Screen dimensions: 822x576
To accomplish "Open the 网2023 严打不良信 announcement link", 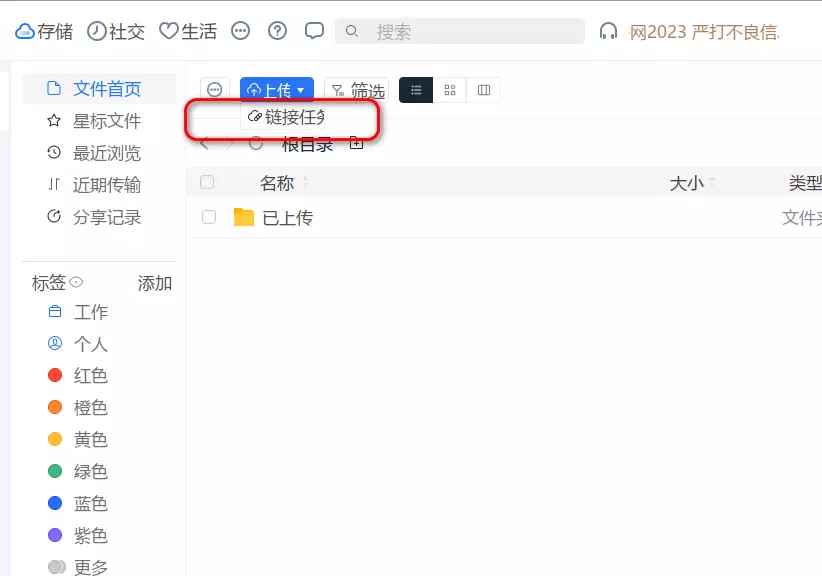I will tap(704, 32).
